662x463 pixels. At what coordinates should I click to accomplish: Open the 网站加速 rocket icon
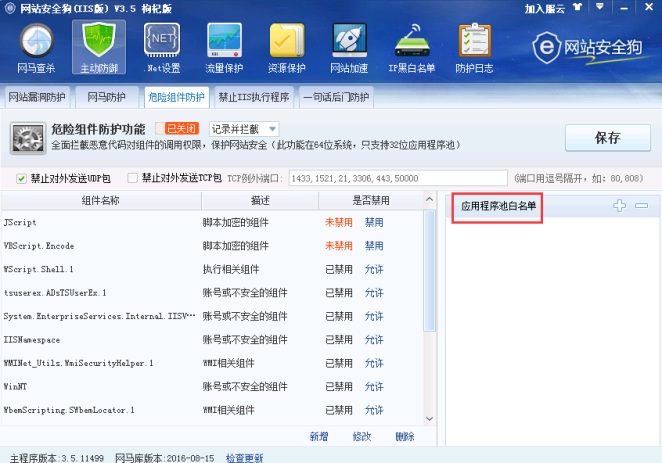click(351, 48)
